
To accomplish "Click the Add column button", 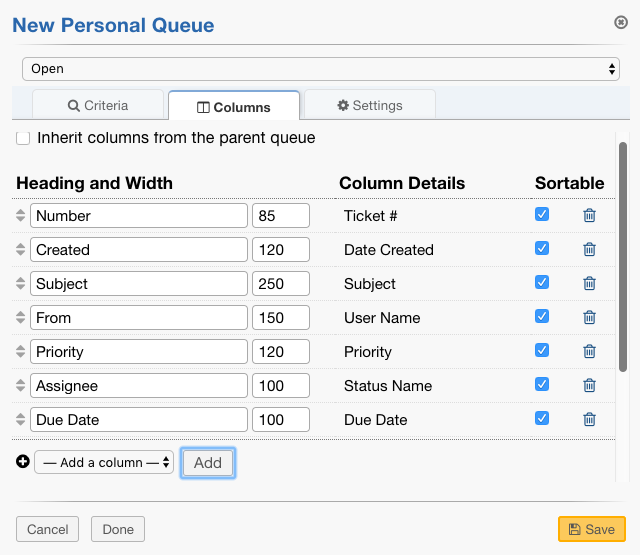I will [x=208, y=463].
